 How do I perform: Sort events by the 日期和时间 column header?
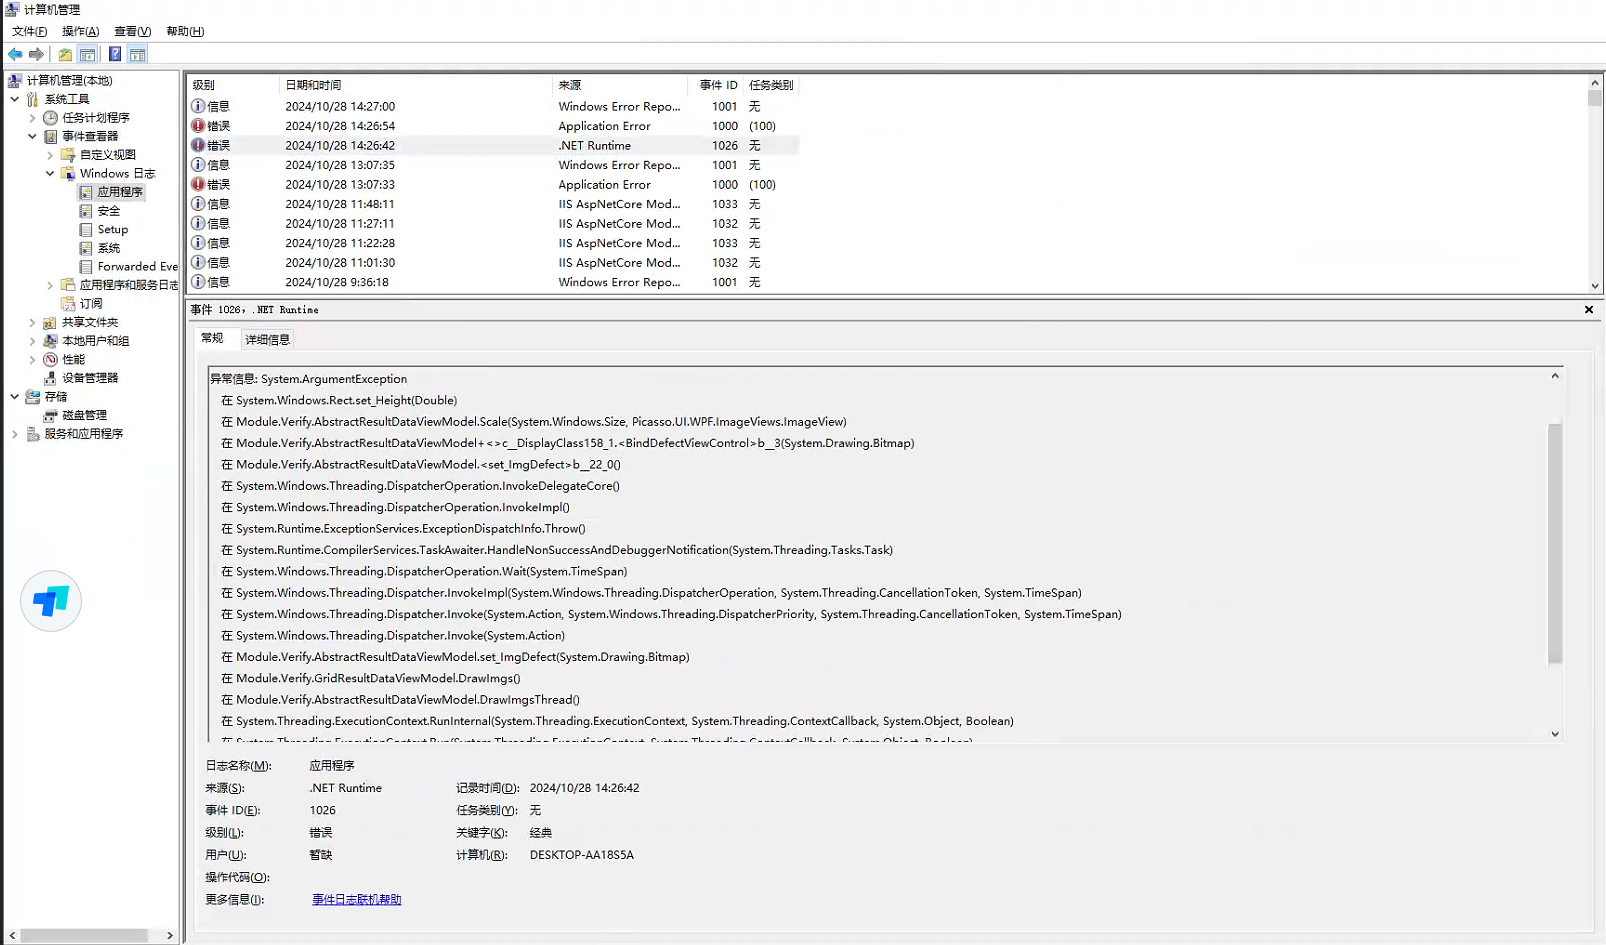[x=313, y=85]
